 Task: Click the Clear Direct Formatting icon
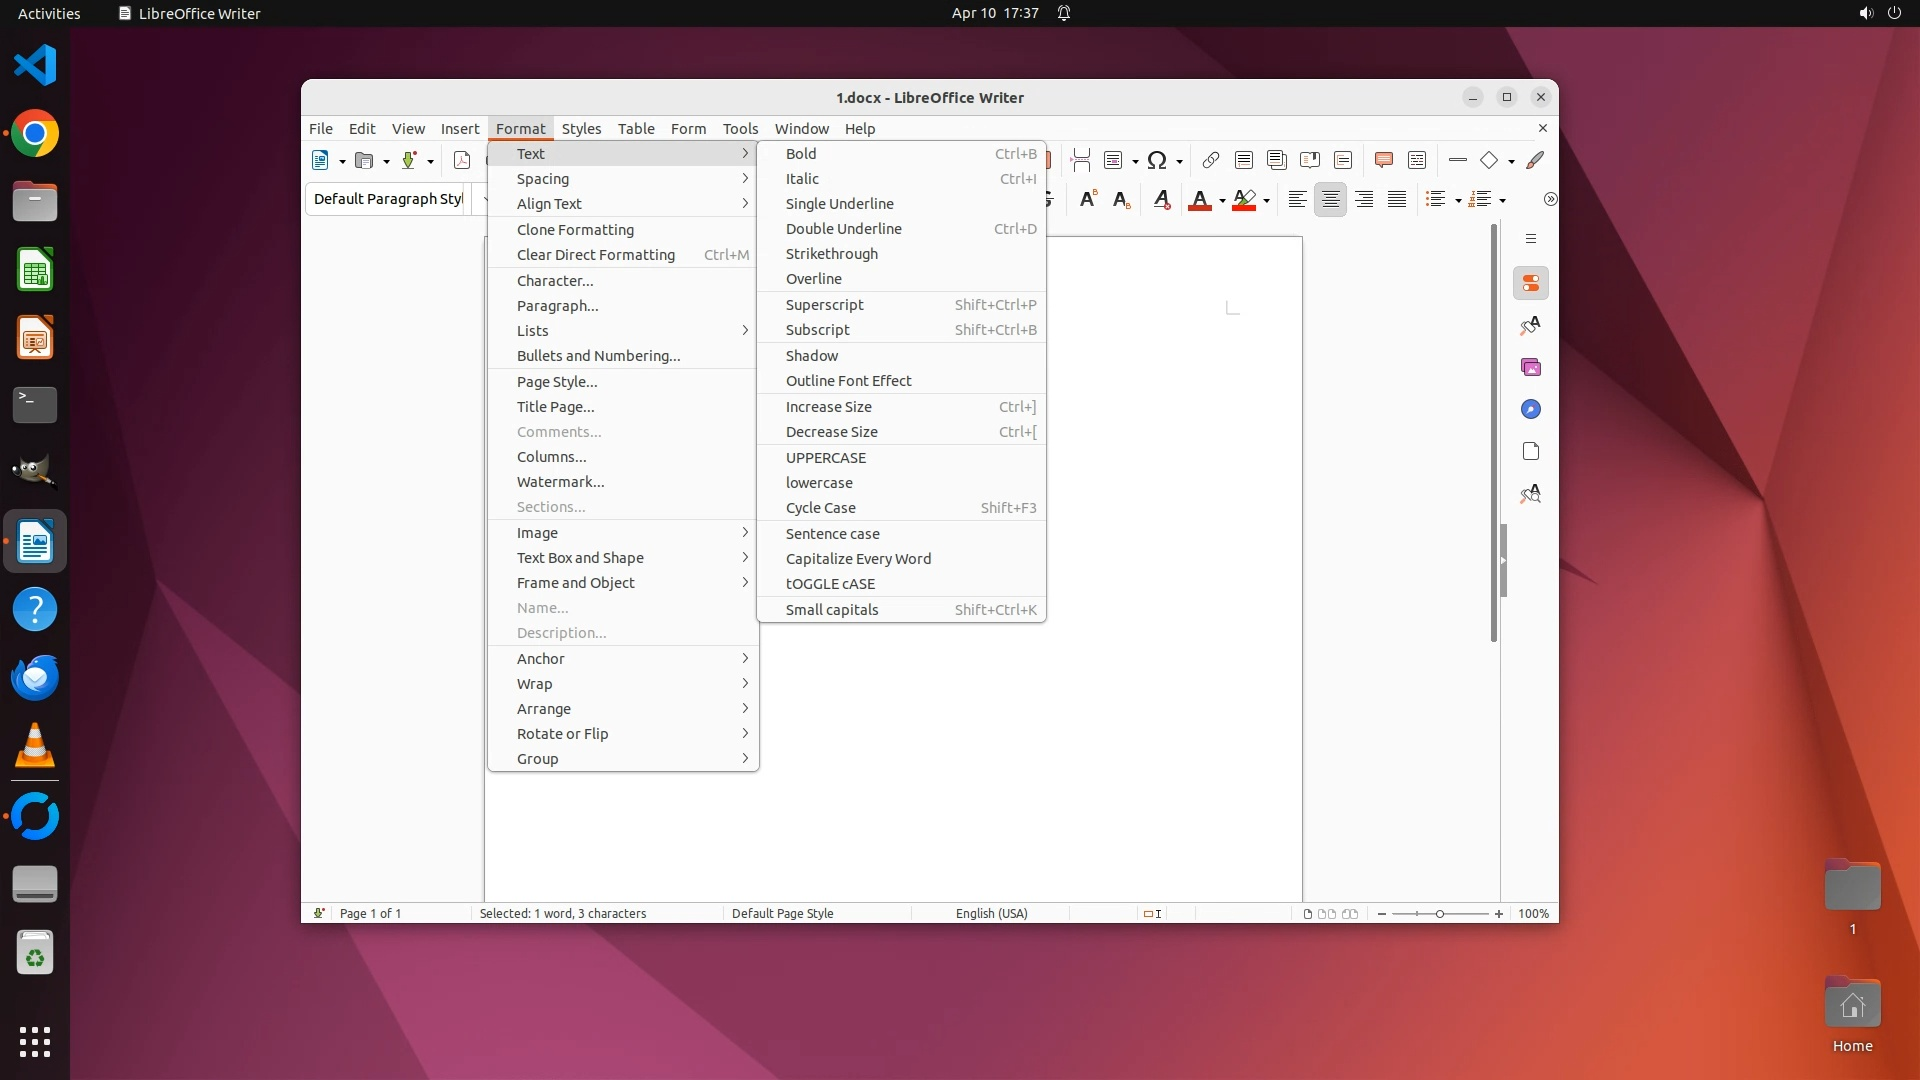1161,200
